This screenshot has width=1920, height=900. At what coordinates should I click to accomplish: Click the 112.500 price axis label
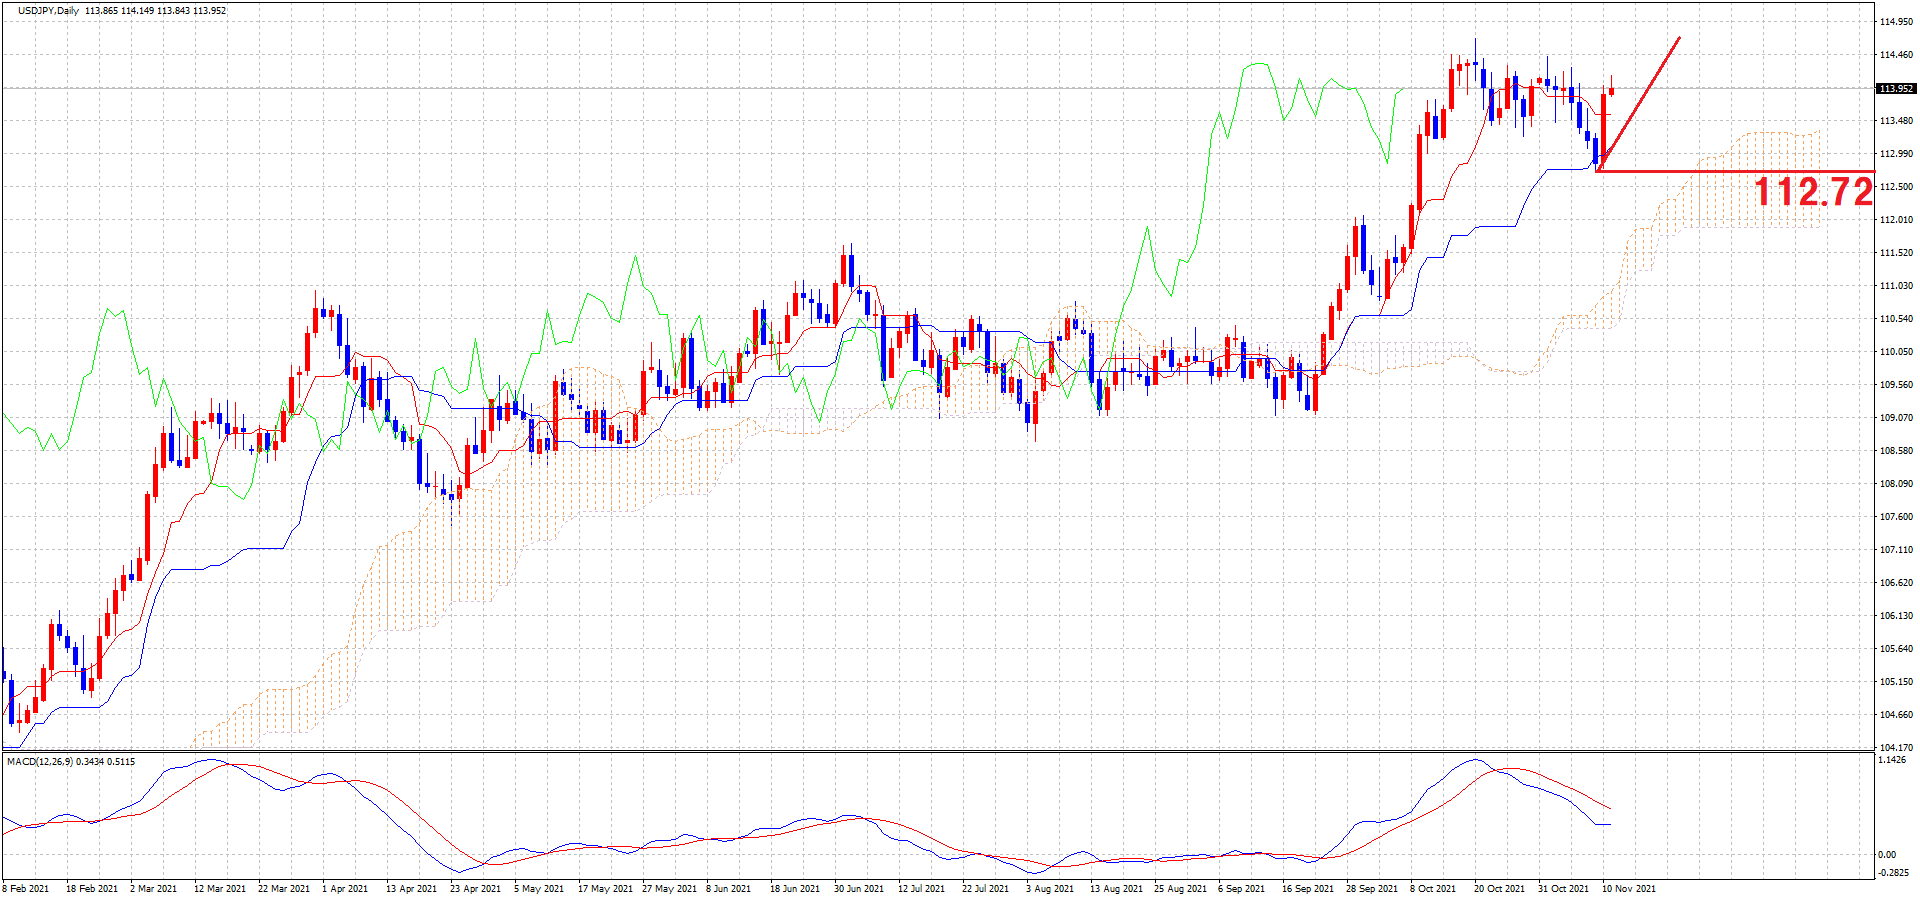point(1896,187)
